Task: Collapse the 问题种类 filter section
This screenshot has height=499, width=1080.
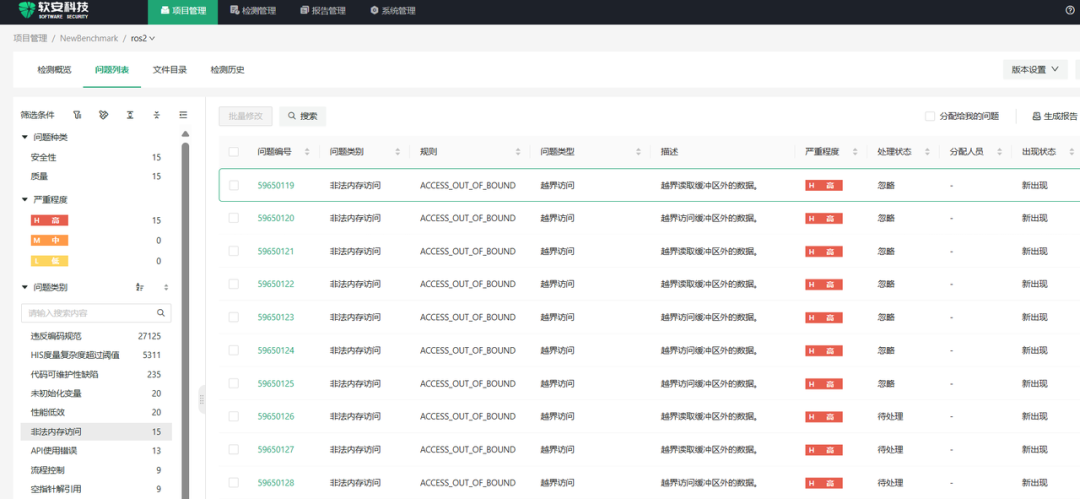Action: pyautogui.click(x=25, y=137)
